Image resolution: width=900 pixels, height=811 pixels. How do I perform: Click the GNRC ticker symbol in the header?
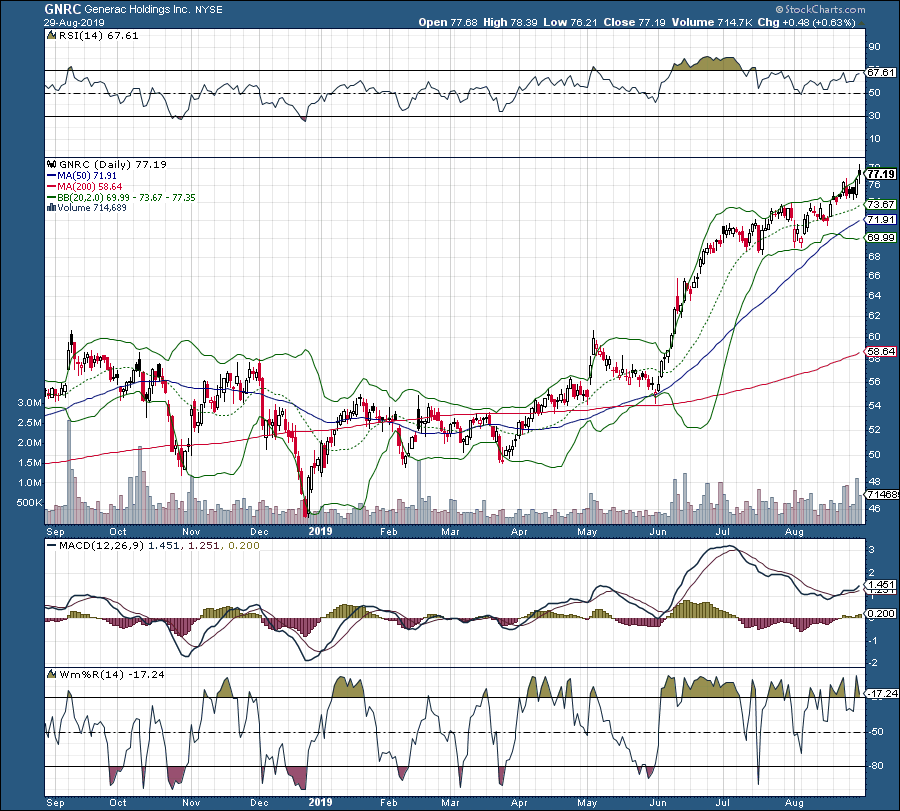click(63, 9)
